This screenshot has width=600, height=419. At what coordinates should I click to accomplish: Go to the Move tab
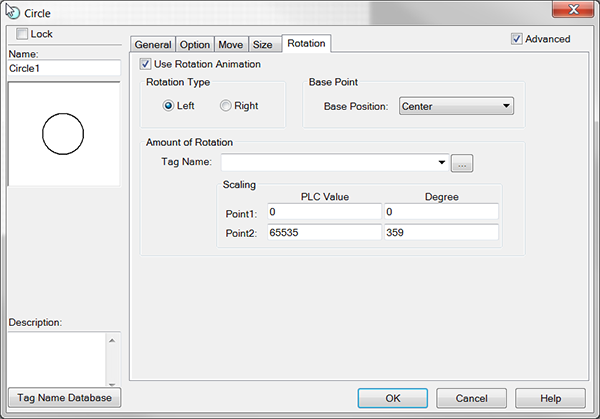[x=230, y=44]
